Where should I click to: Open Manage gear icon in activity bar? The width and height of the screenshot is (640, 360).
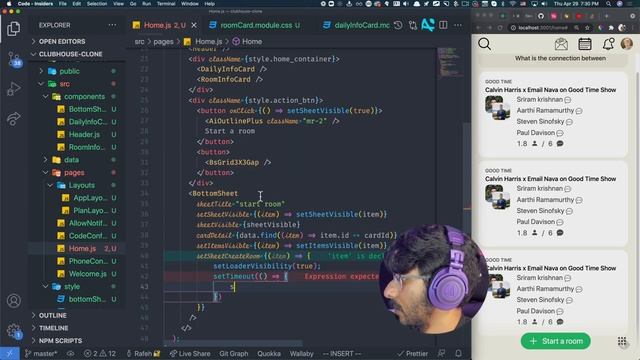(13, 331)
